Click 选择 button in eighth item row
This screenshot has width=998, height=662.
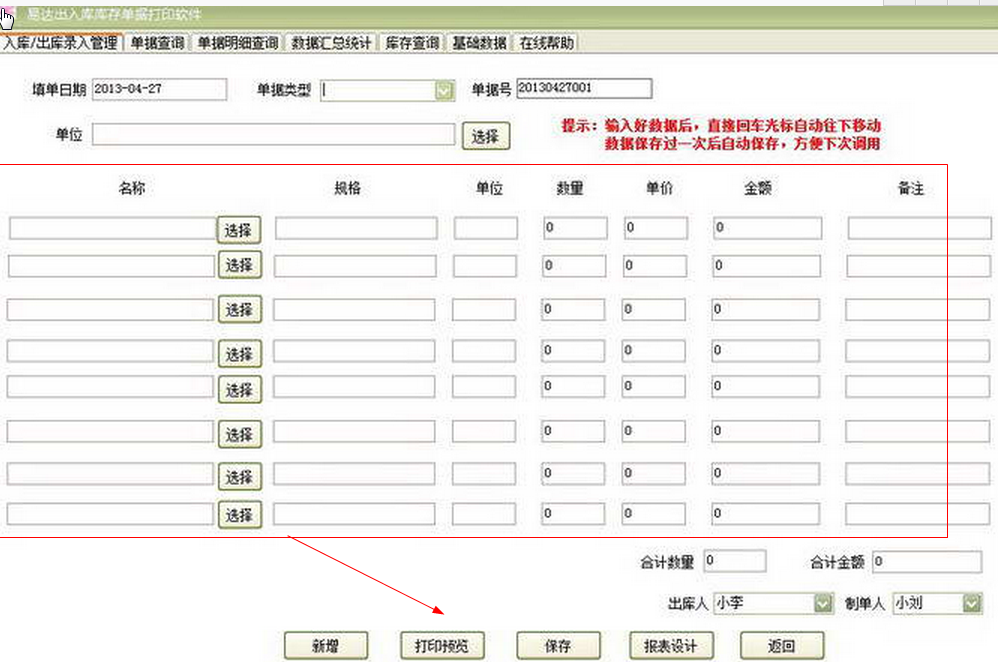[x=239, y=514]
